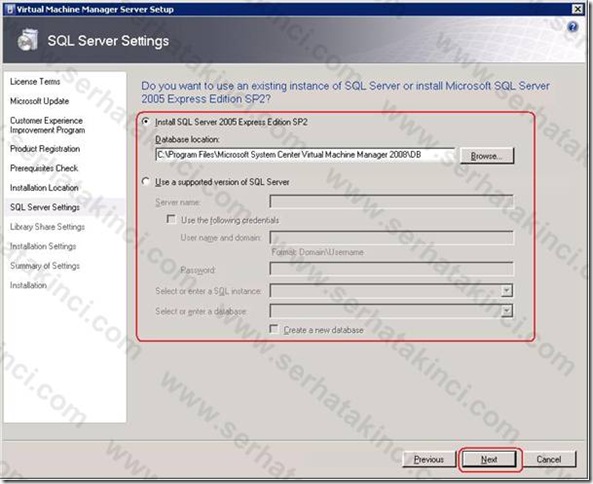Image resolution: width=593 pixels, height=484 pixels.
Task: Click the Password input field
Action: pos(391,269)
